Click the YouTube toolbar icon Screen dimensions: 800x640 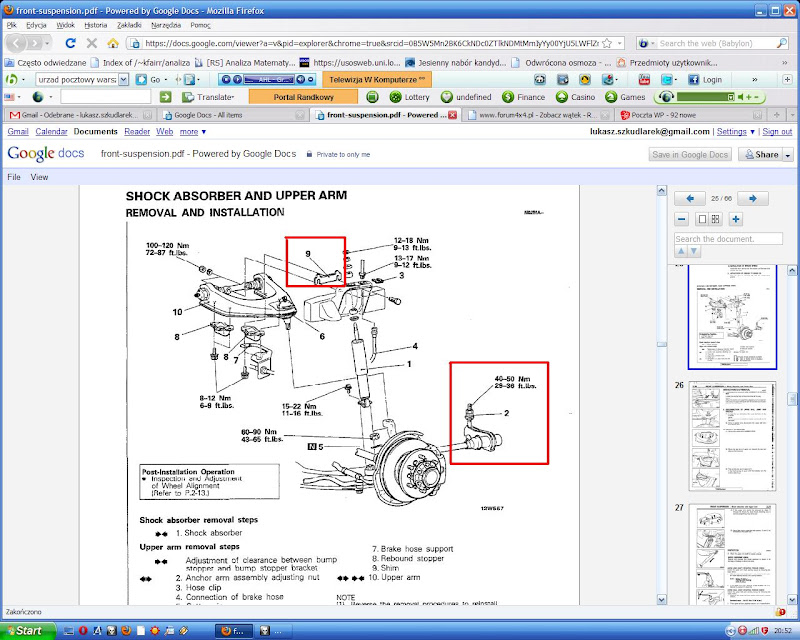point(644,80)
